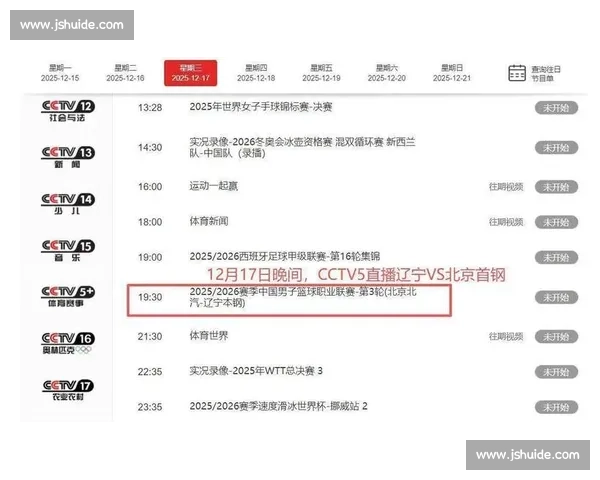Select the 西班牙足球甲级联赛-第16轮集锦 program
The height and width of the screenshot is (480, 600).
[x=285, y=256]
